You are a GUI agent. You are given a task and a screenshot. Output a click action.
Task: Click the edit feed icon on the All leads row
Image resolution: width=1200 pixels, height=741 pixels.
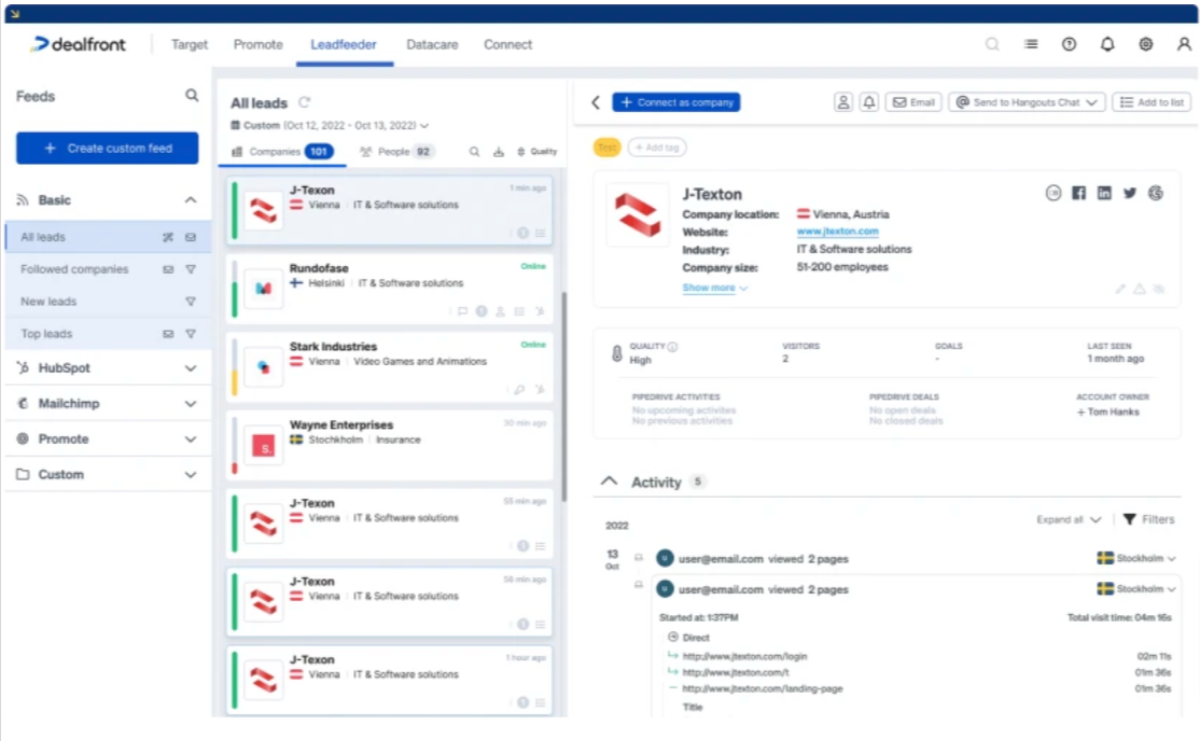[x=168, y=238]
